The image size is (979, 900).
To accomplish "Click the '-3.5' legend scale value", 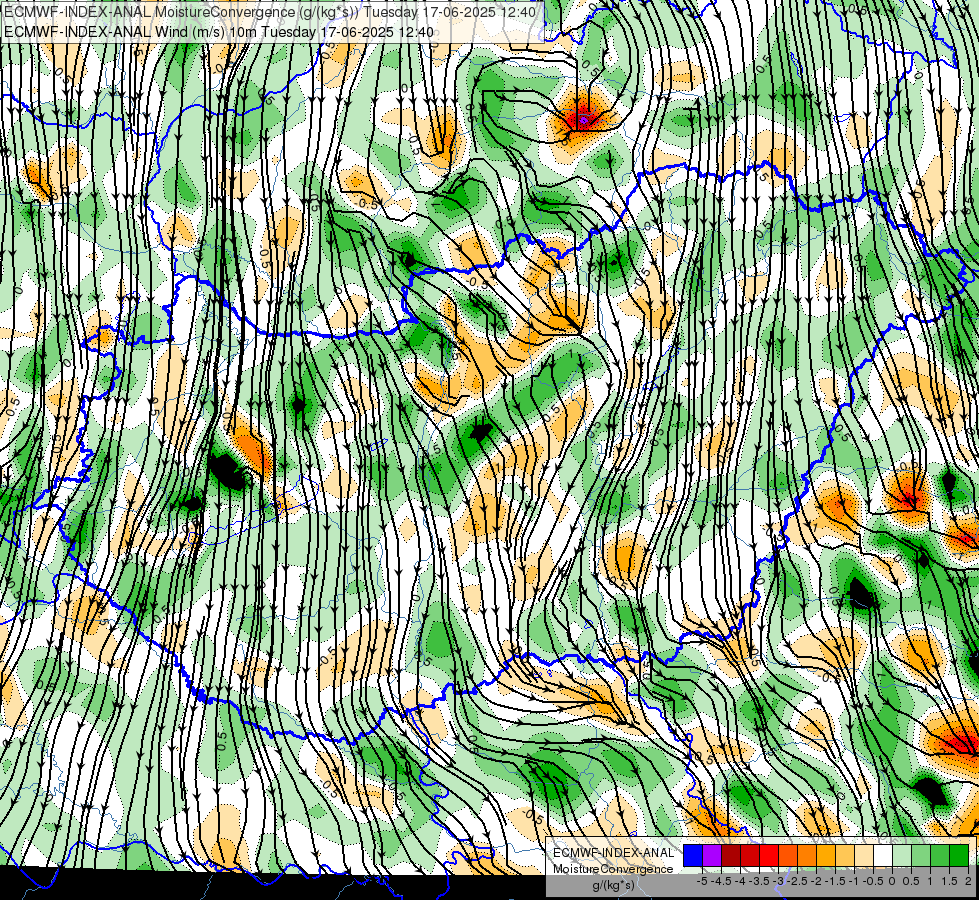I will [x=759, y=881].
